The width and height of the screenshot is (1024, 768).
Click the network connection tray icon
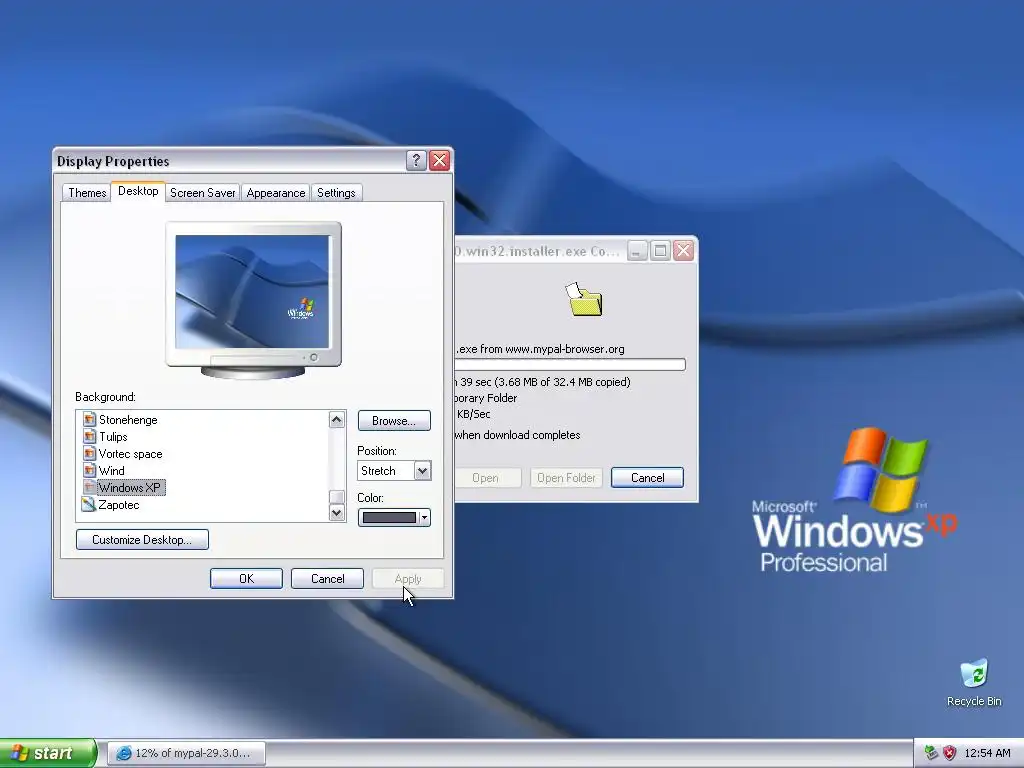[931, 753]
